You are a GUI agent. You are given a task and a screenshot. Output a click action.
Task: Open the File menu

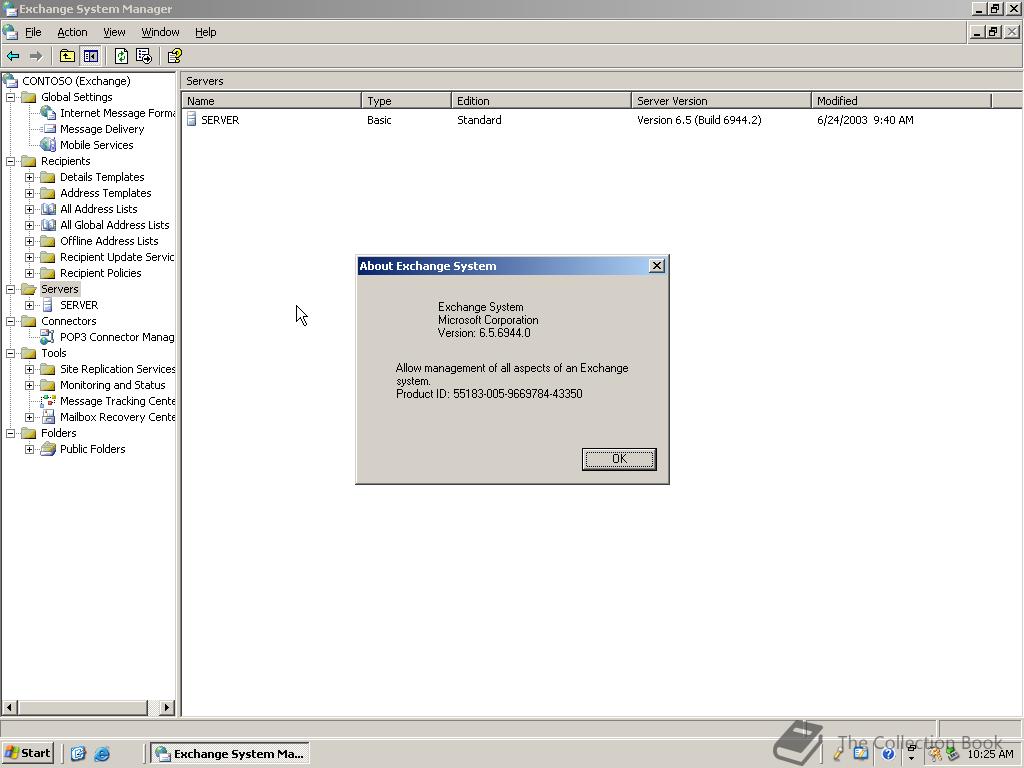pyautogui.click(x=33, y=32)
